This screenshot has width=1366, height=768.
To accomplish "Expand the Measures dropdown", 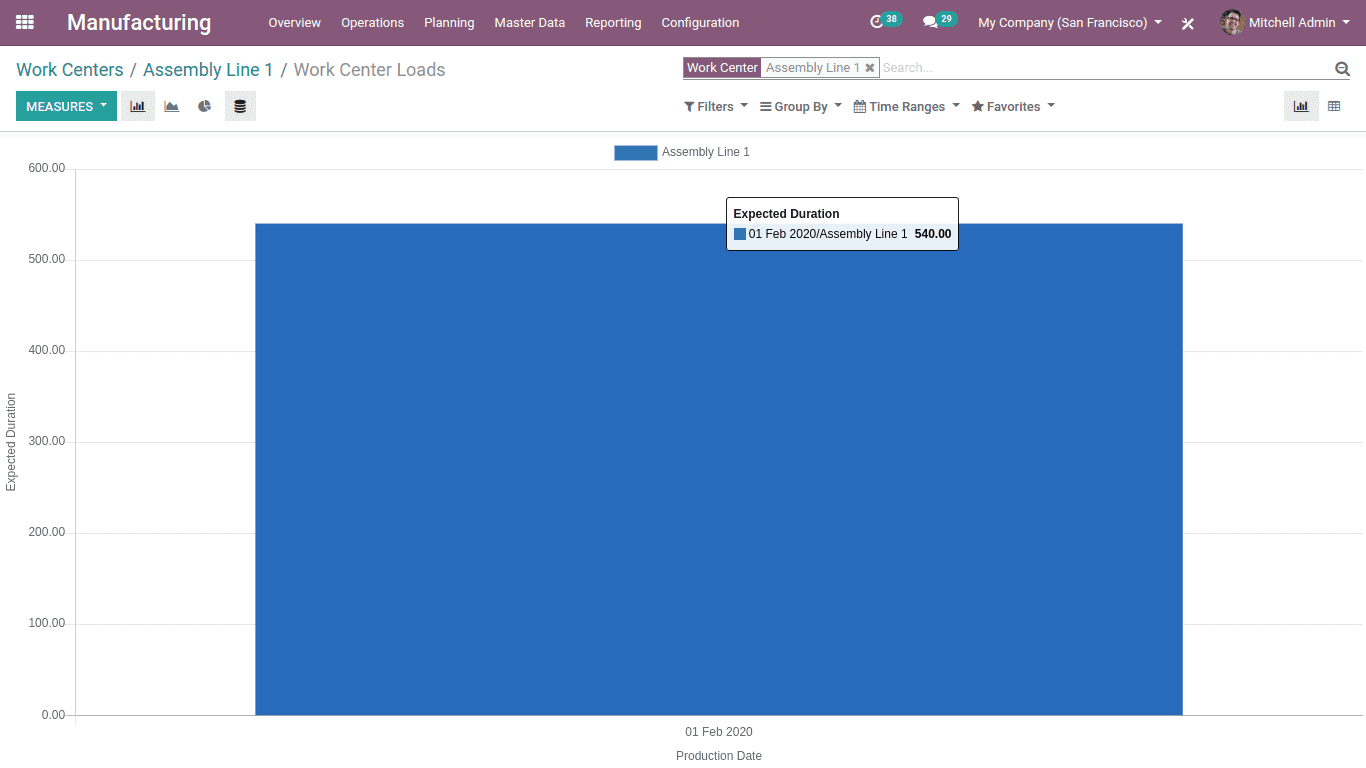I will click(66, 106).
